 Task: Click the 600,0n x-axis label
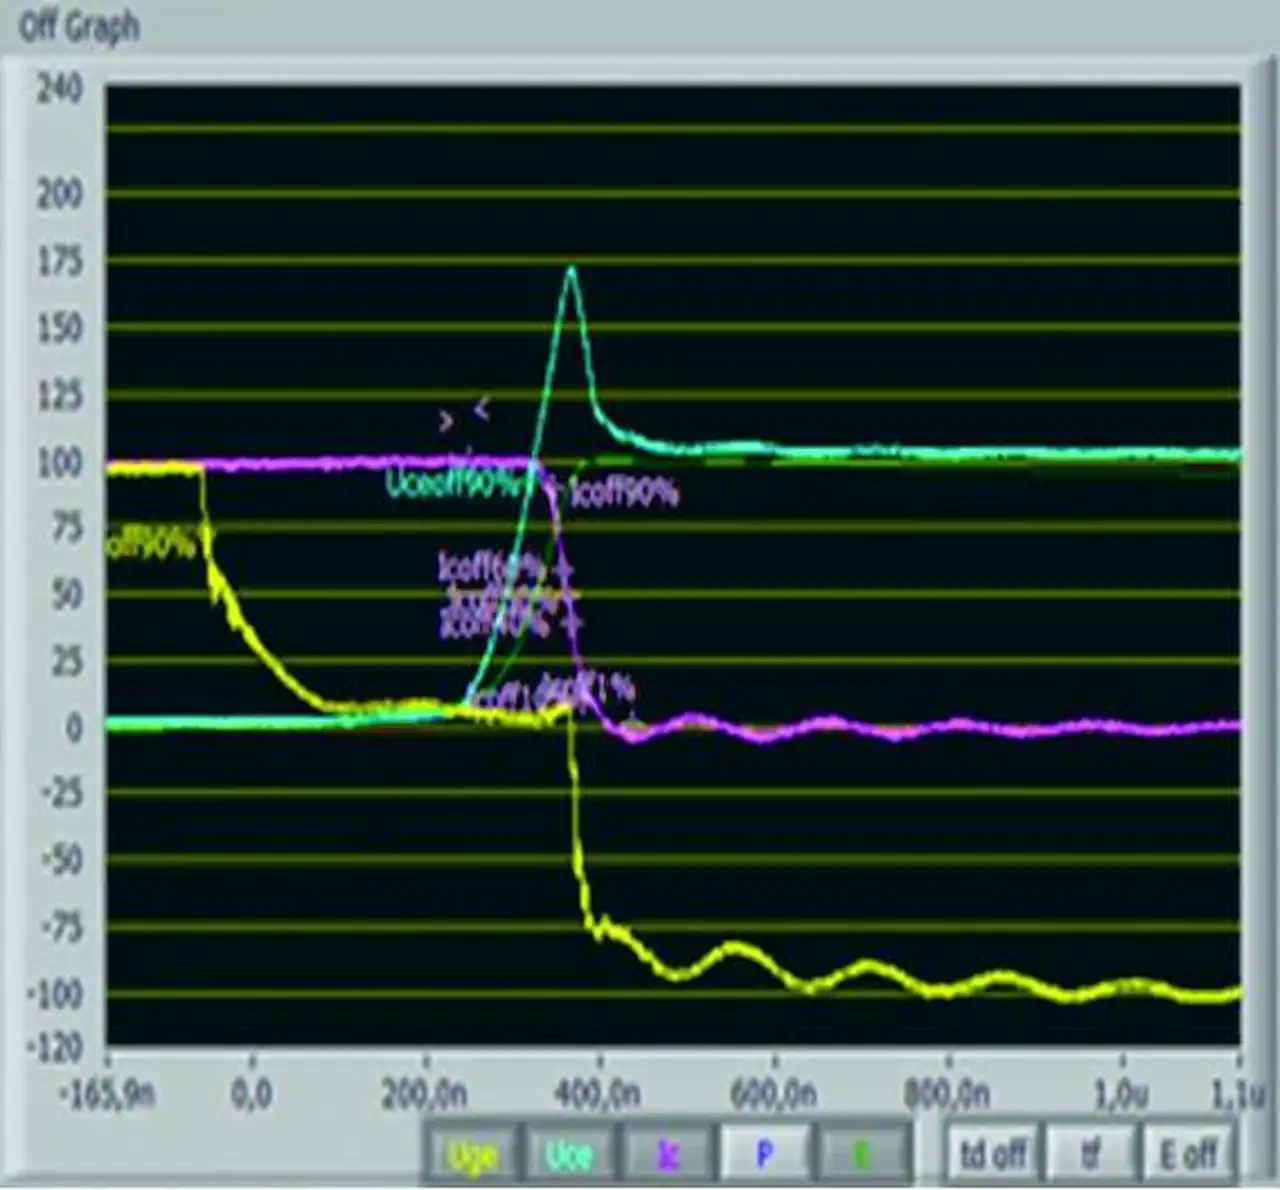[x=773, y=1095]
